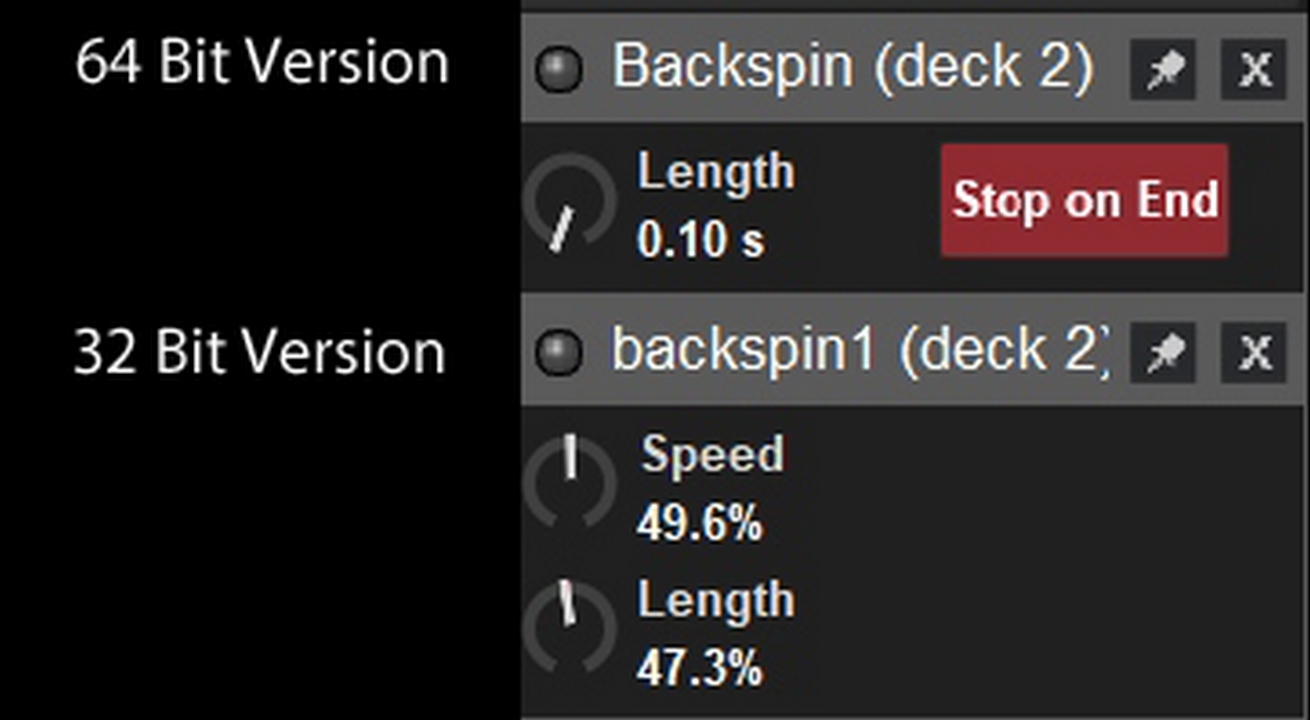
Task: Click the 64 Bit Version label
Action: (262, 63)
